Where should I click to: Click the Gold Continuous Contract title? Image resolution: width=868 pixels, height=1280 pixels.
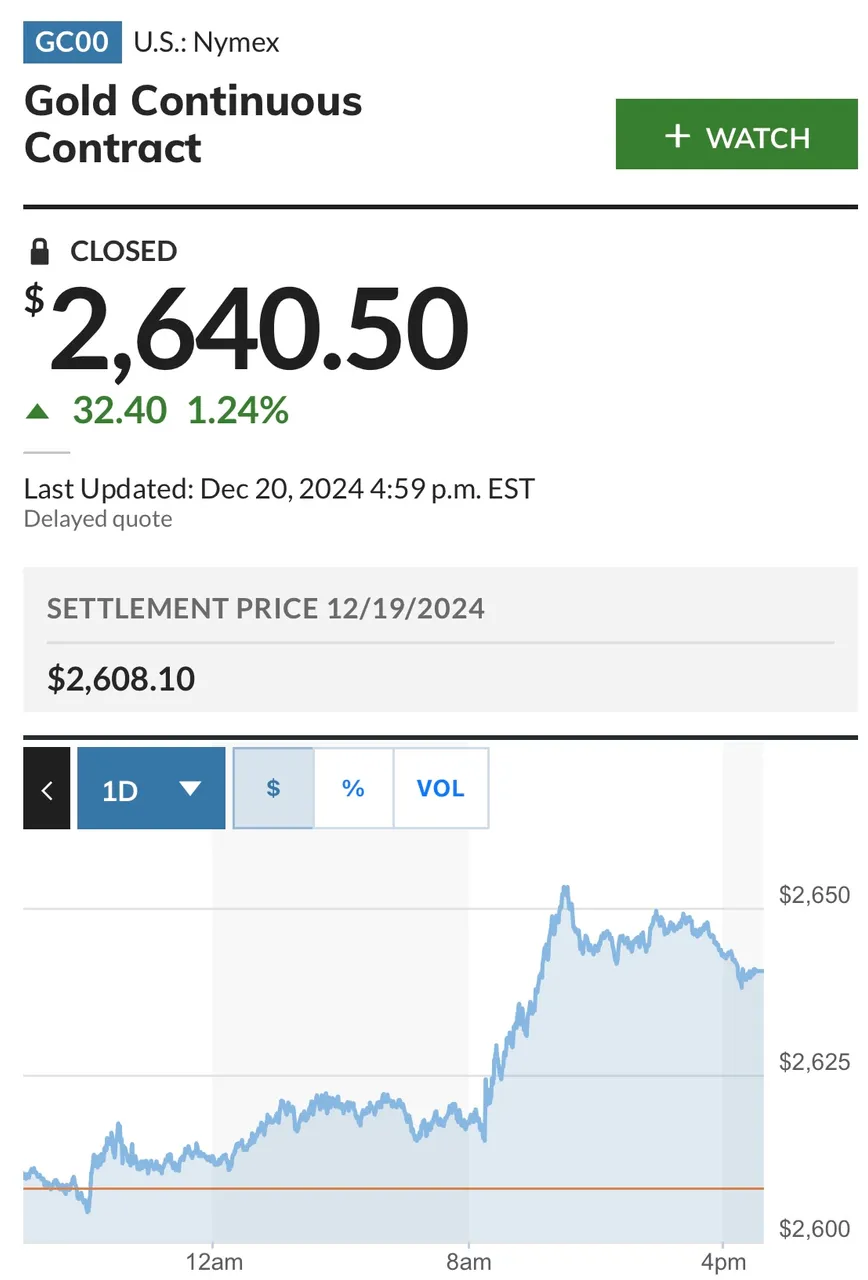(193, 124)
